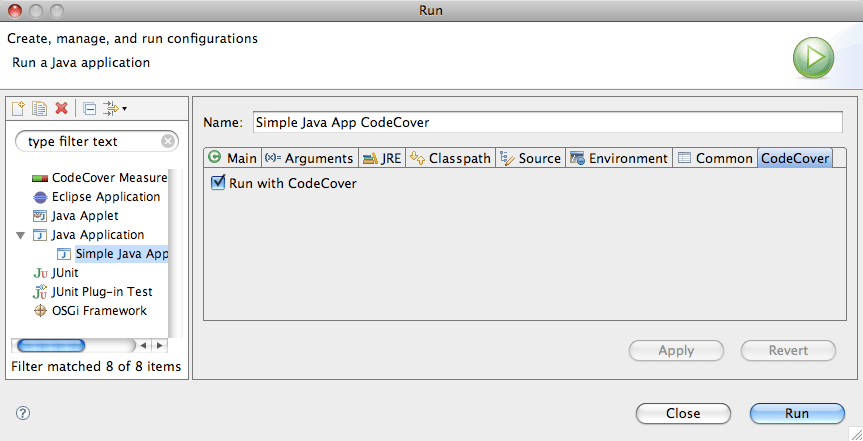Click the Close button
Screen dimensions: 863x441
coord(683,413)
